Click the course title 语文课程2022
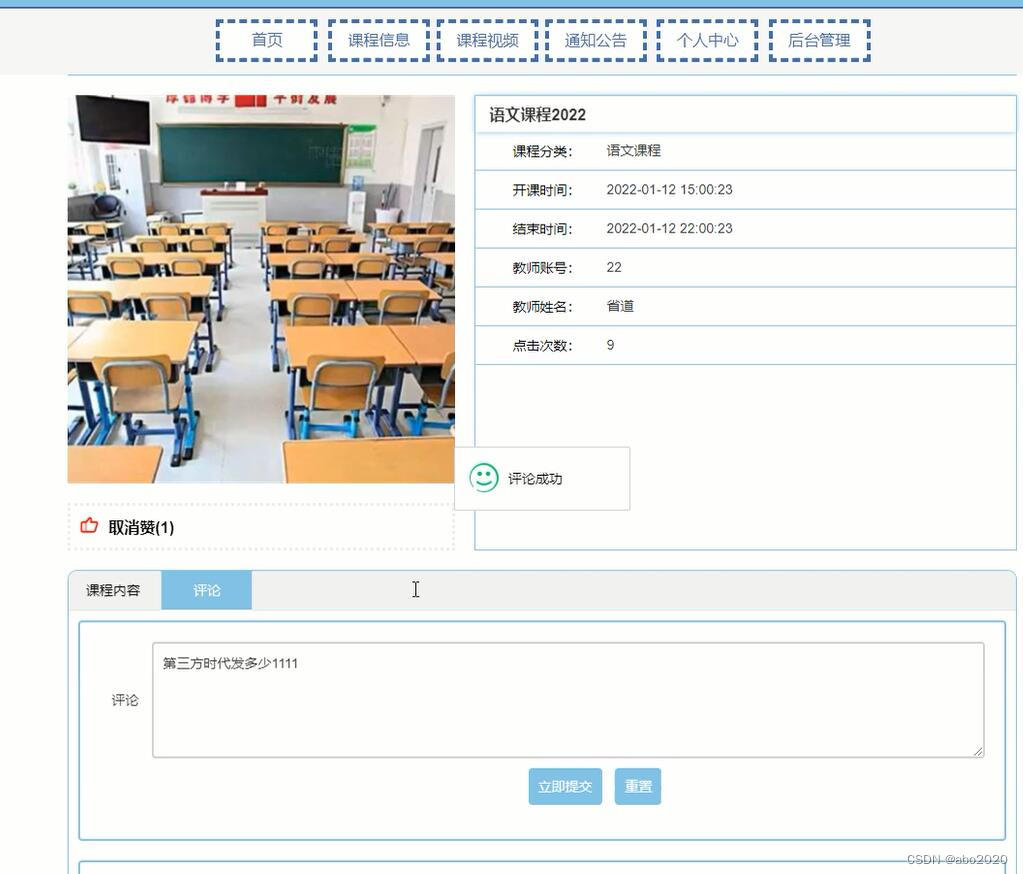 536,114
